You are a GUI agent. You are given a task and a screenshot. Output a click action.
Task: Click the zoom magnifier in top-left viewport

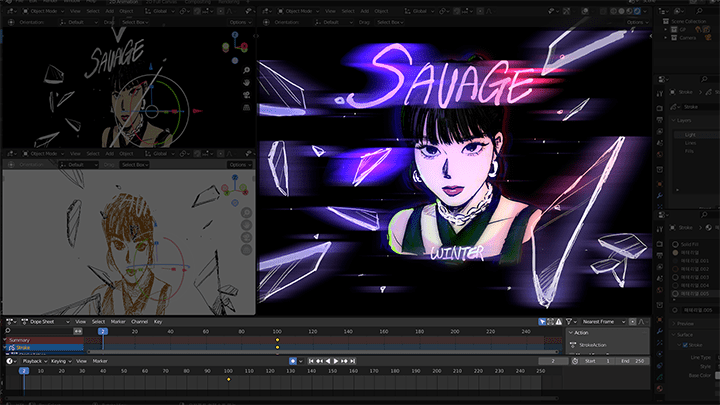247,70
